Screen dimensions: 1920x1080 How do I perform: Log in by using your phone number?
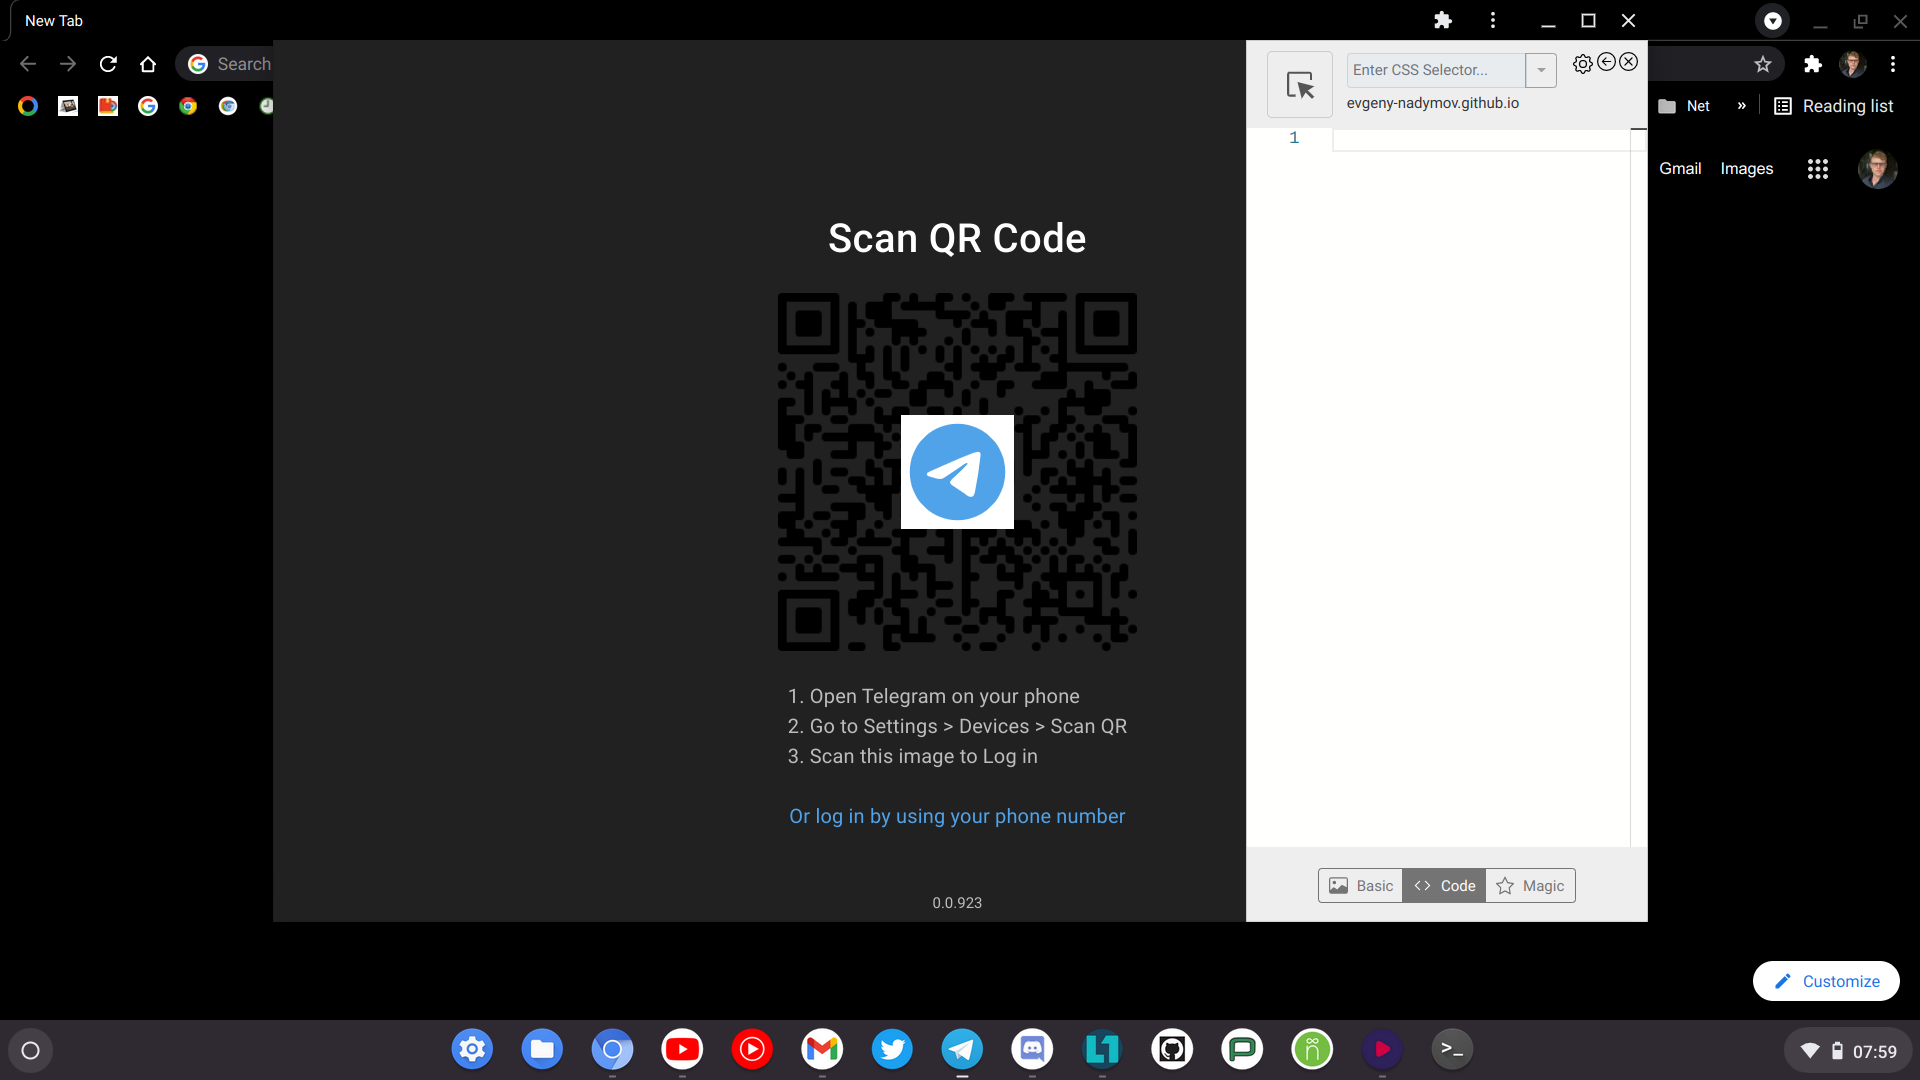[957, 816]
